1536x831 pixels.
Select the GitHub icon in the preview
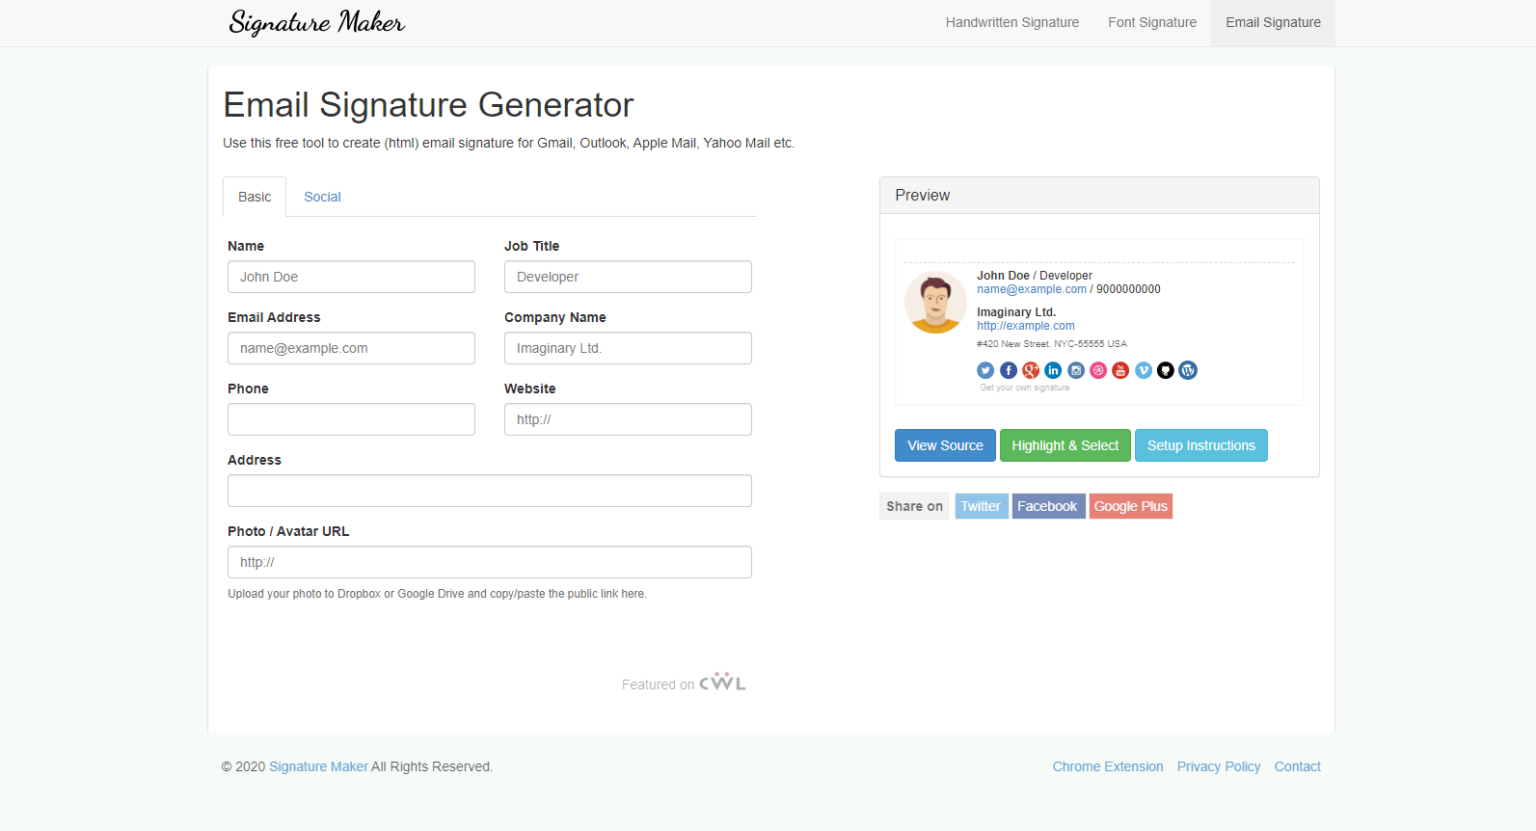coord(1165,370)
